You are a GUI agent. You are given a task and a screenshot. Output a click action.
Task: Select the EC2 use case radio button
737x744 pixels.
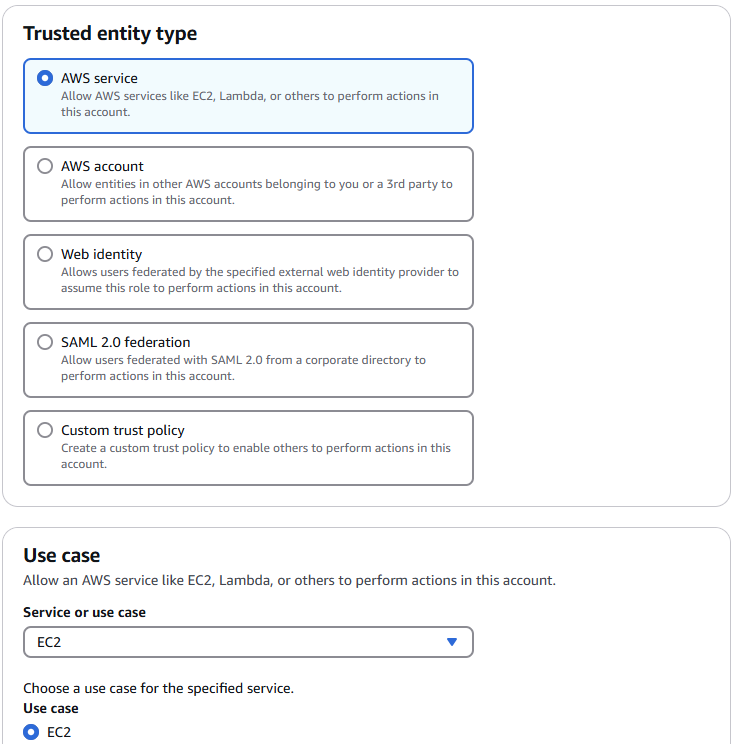click(31, 732)
